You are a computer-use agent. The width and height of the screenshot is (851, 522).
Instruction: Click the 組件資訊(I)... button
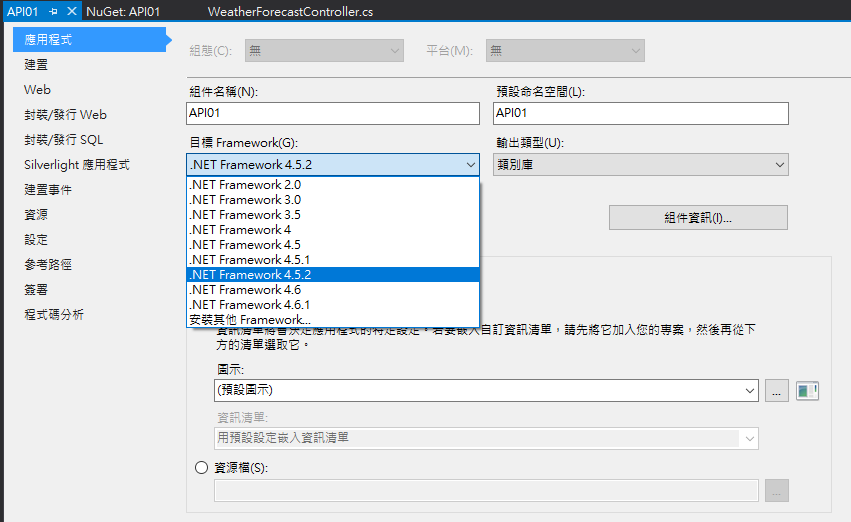pos(698,218)
